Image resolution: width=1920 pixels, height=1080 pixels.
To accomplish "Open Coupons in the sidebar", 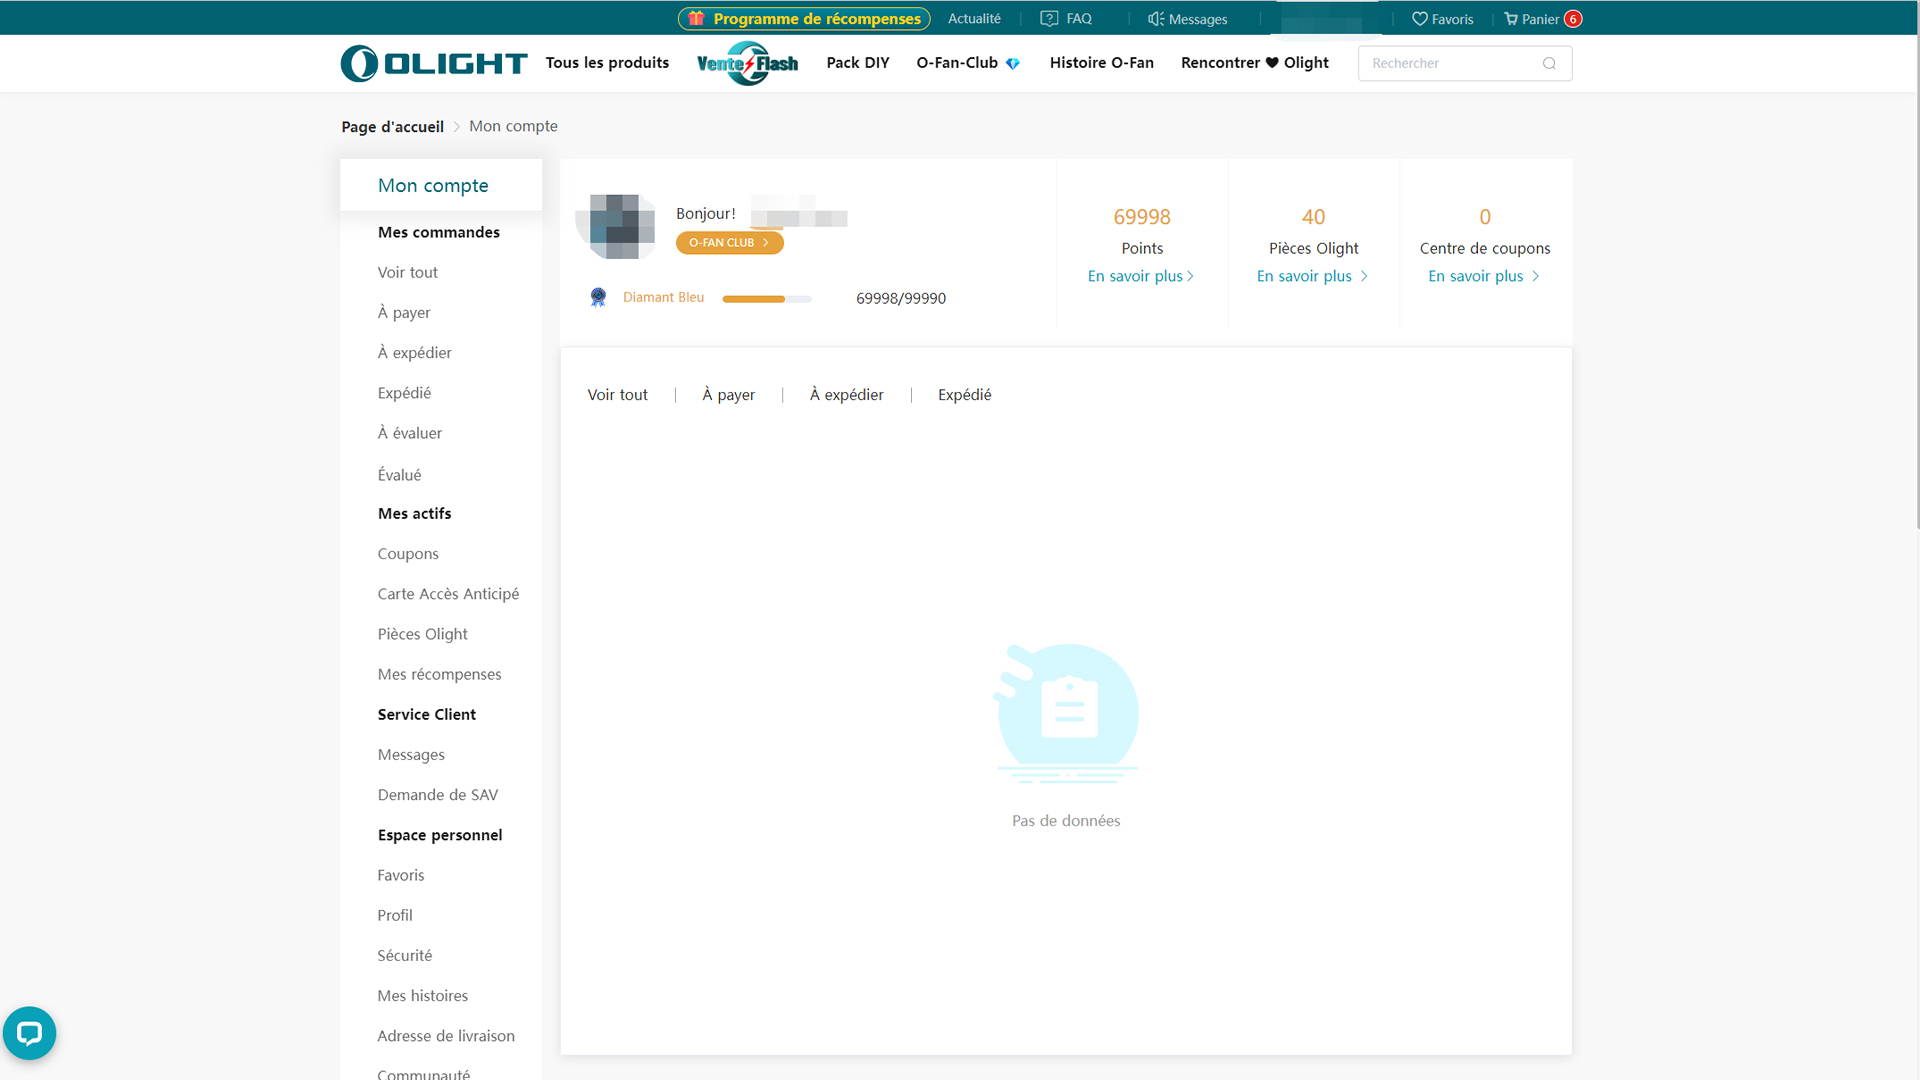I will click(408, 554).
